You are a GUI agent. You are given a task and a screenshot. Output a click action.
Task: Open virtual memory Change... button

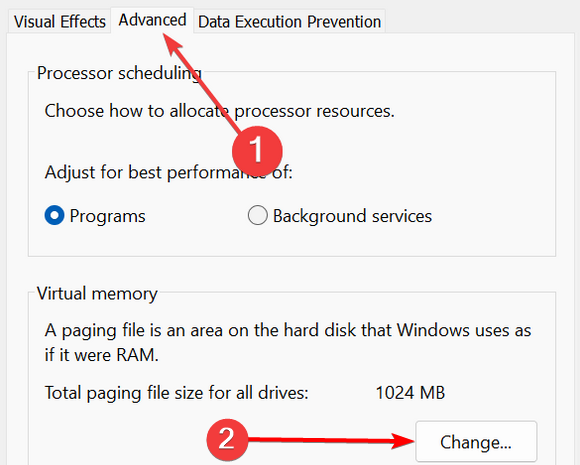476,442
